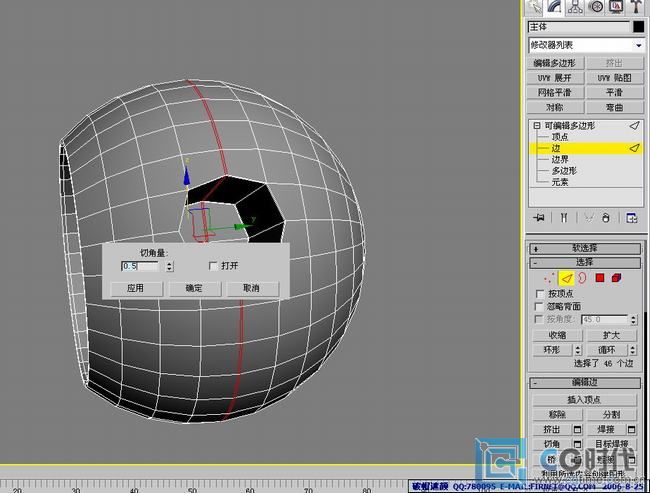Click the object name field 主体
Viewport: 650px width, 493px height.
coord(579,27)
